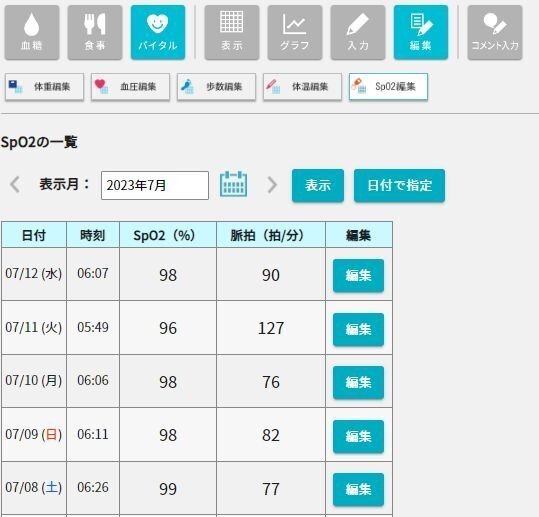Select the 07/09 (日) date cell
This screenshot has width=539, height=517.
pos(34,434)
